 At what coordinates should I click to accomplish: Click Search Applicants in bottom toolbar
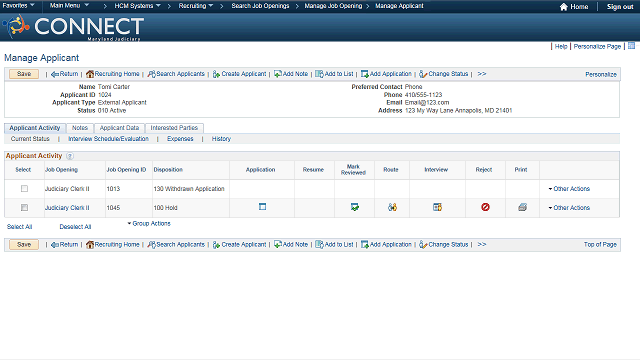pos(176,244)
